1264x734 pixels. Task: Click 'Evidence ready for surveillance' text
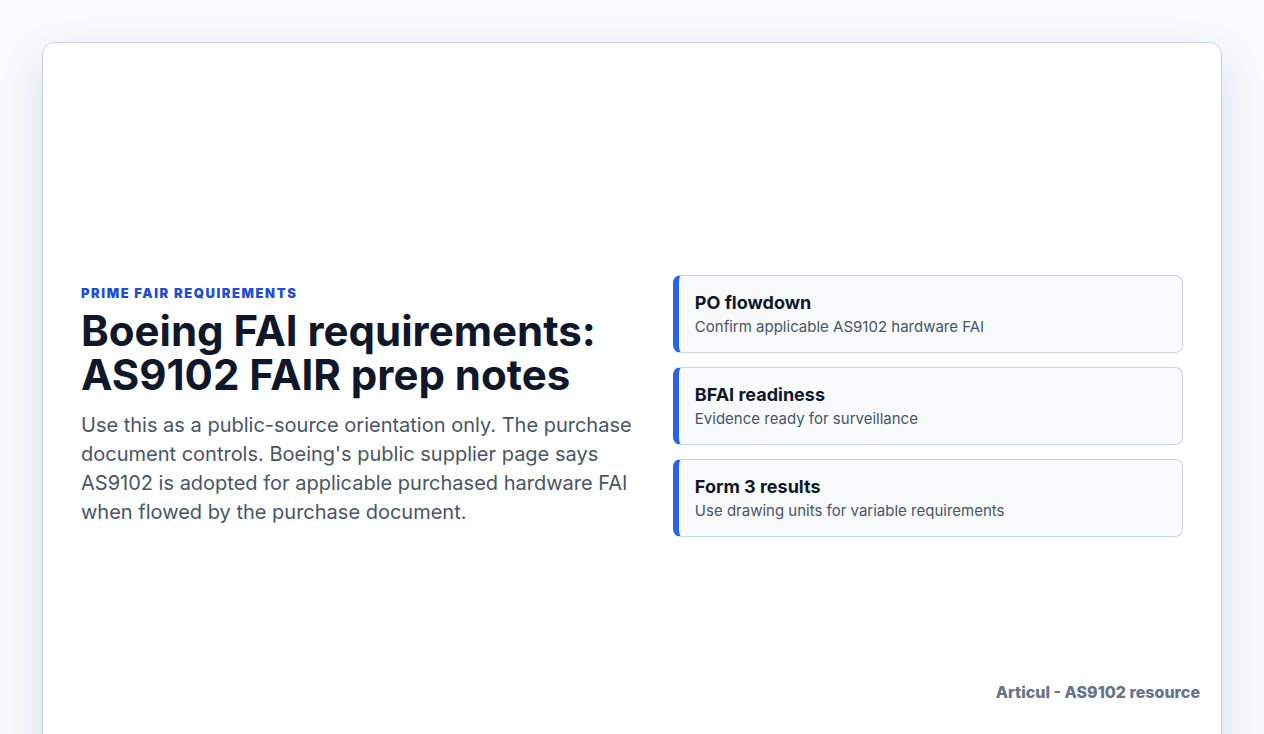pyautogui.click(x=806, y=418)
